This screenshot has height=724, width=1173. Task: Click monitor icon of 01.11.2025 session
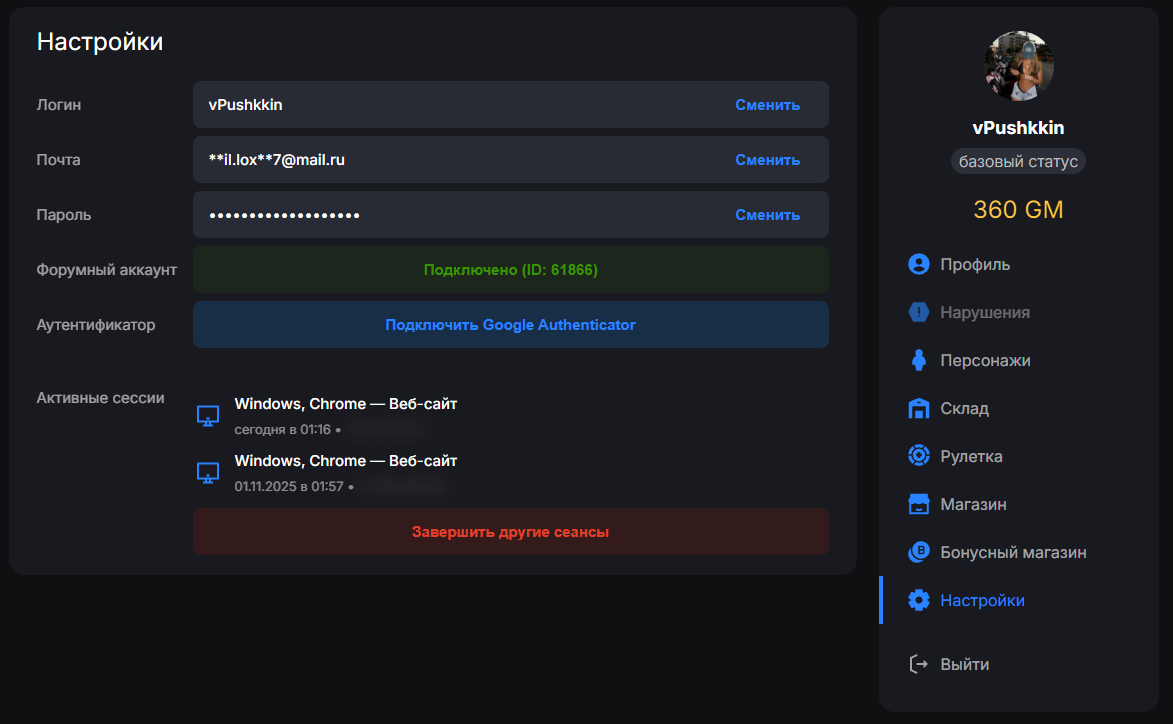(x=208, y=473)
